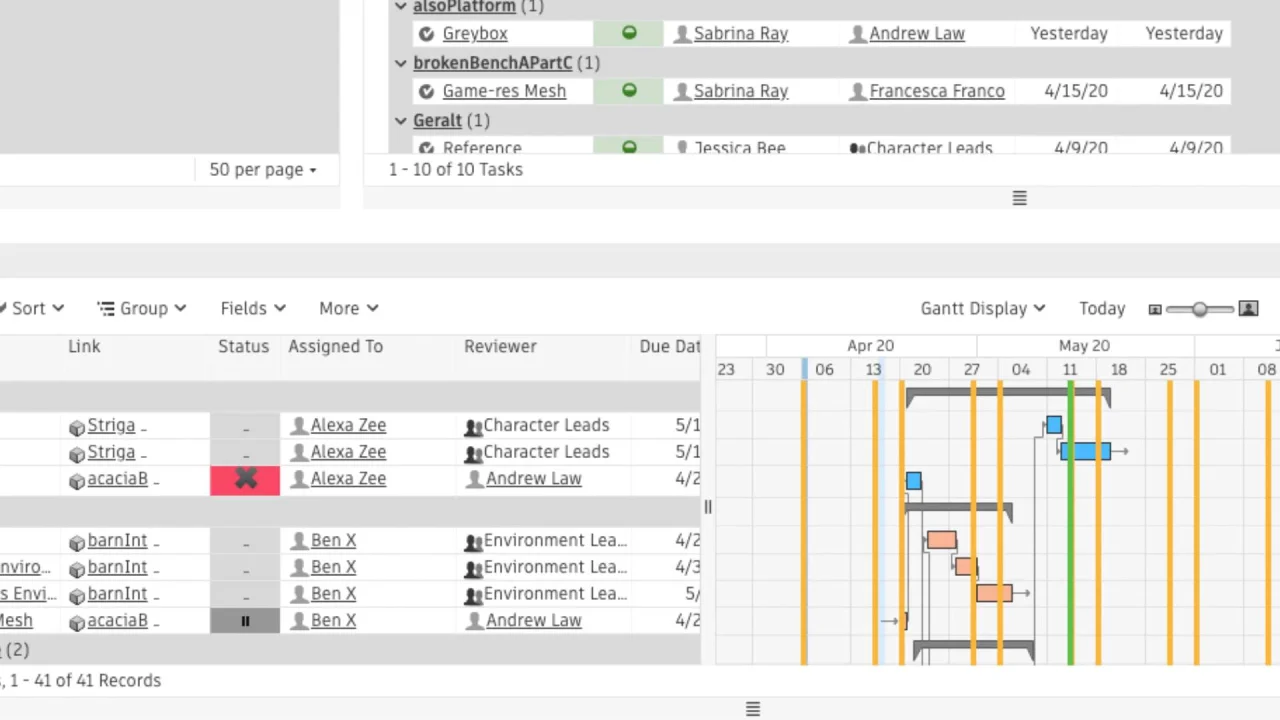Adjust the Gantt zoom slider handle
This screenshot has width=1280, height=720.
[x=1200, y=309]
